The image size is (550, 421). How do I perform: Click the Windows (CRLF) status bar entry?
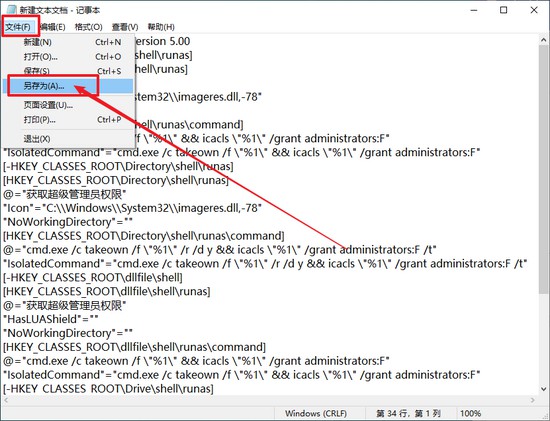pos(316,413)
